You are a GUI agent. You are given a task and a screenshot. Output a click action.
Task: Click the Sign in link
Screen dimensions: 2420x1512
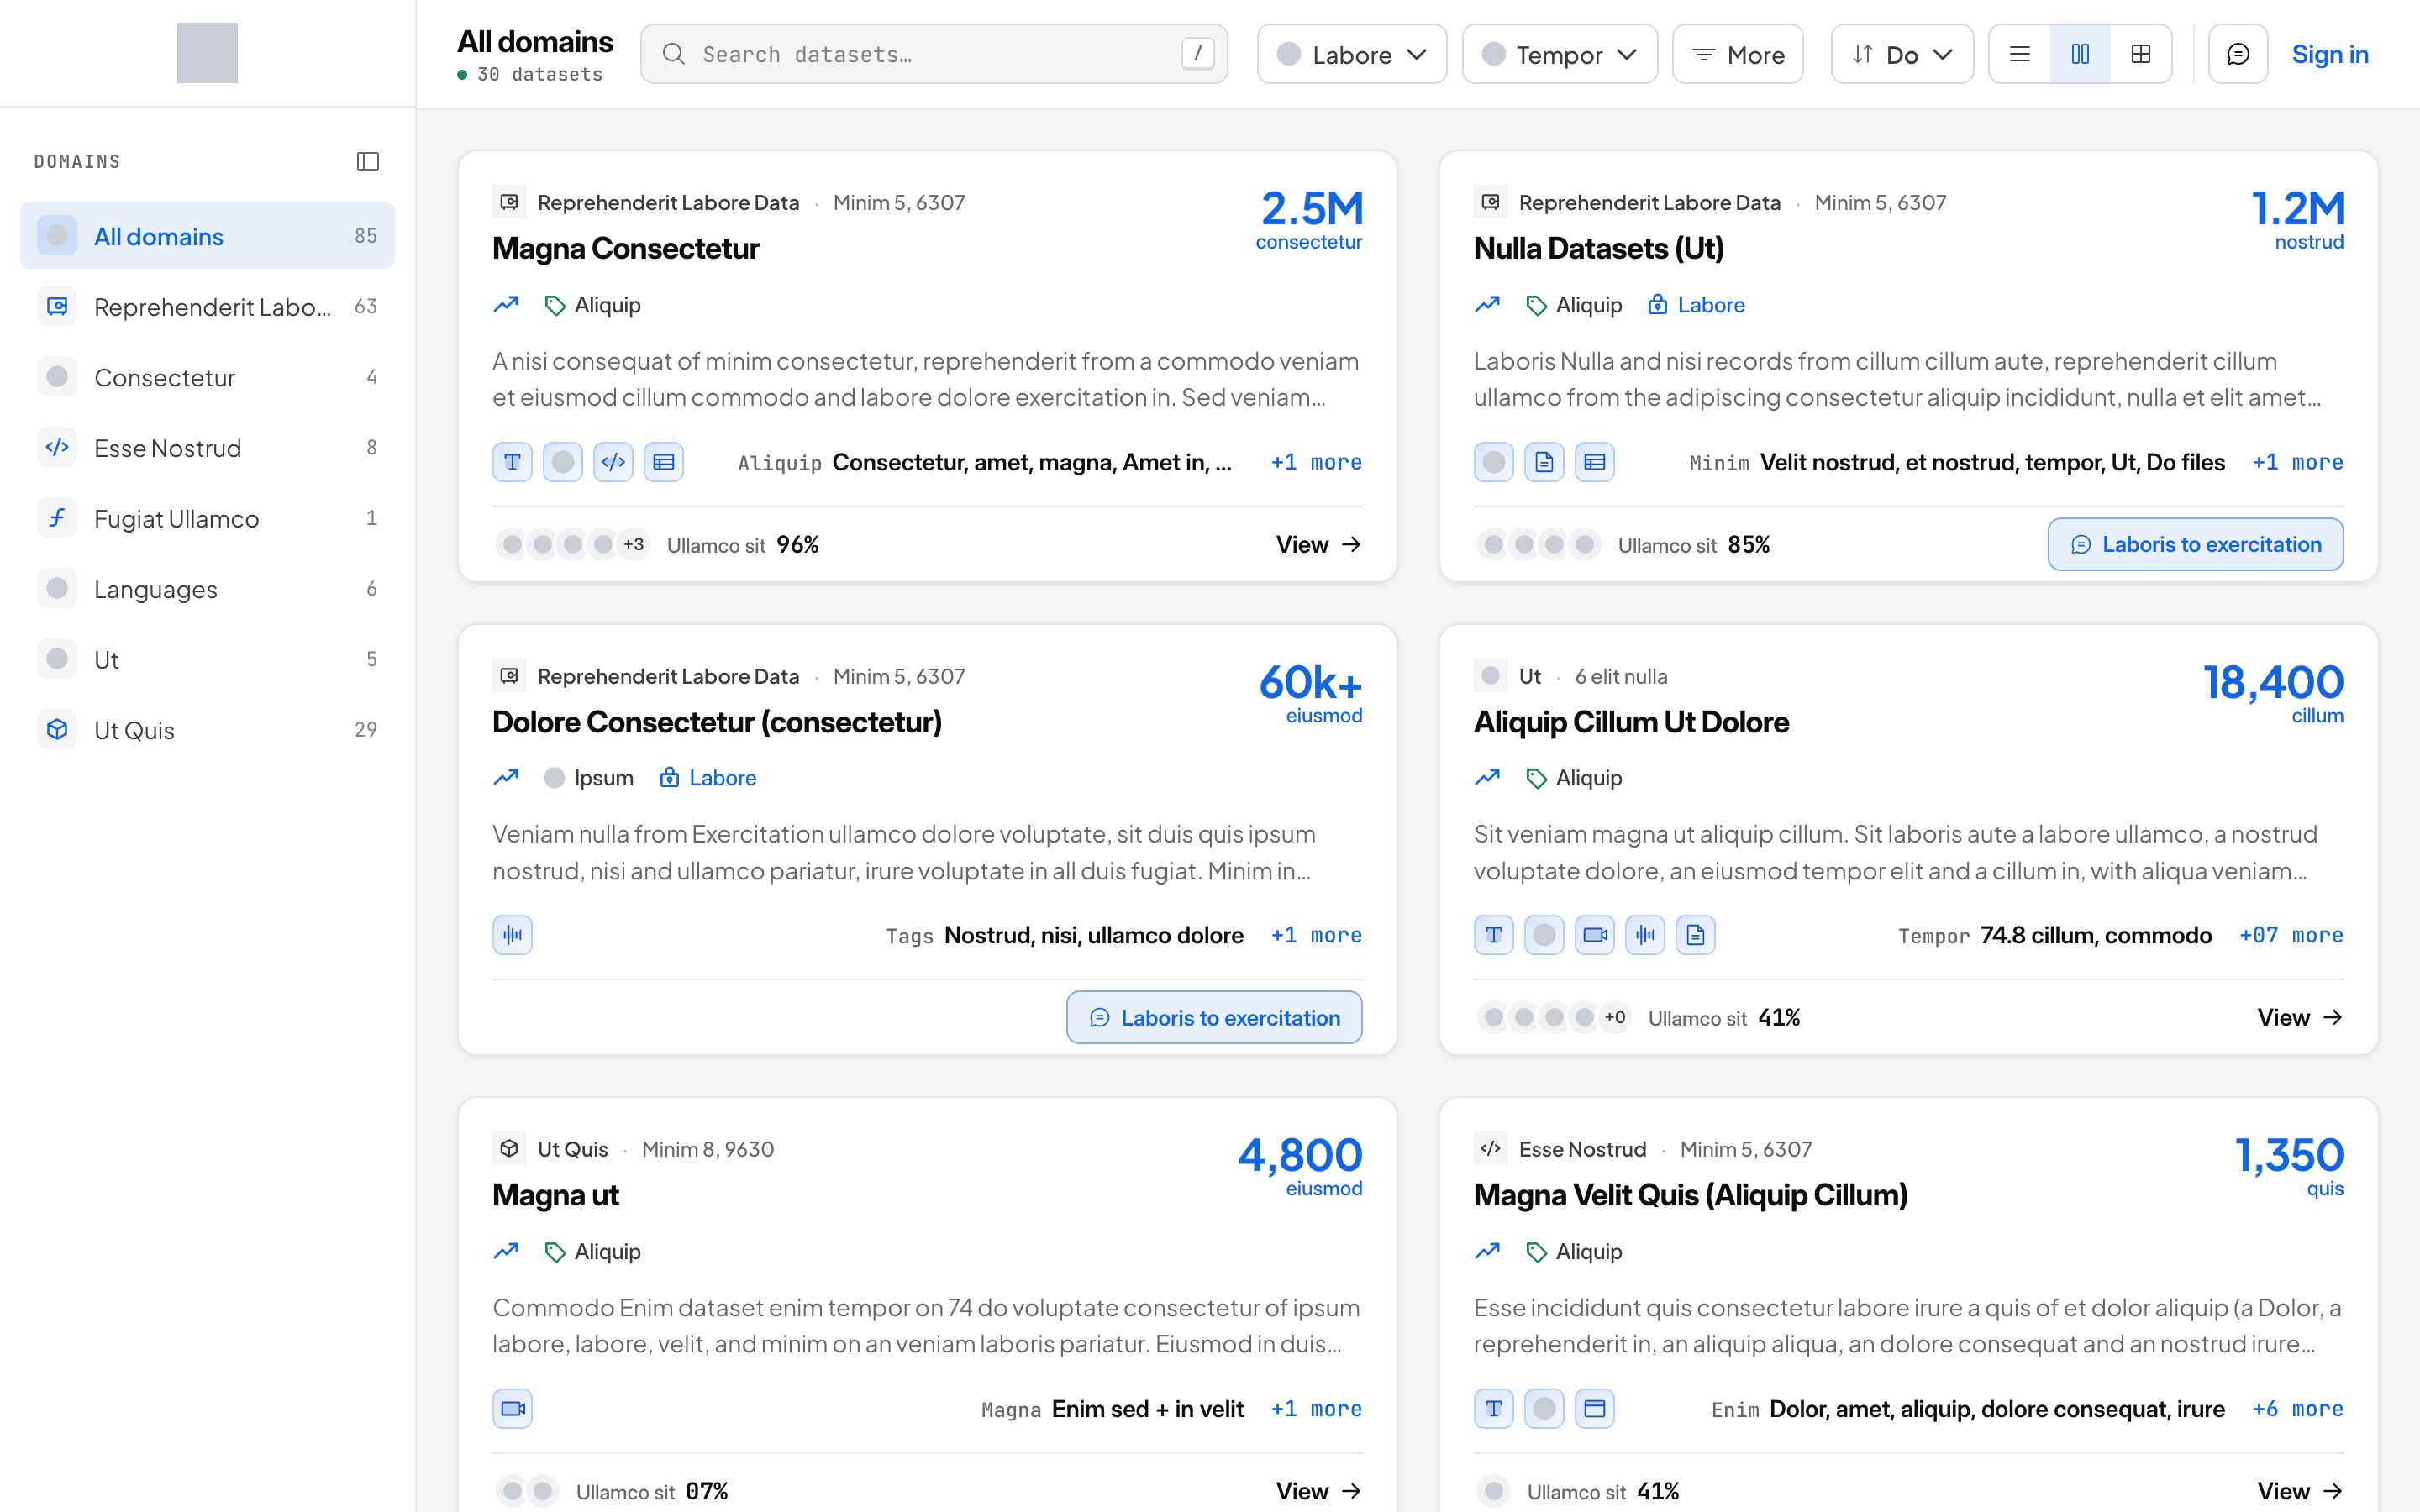click(x=2330, y=54)
